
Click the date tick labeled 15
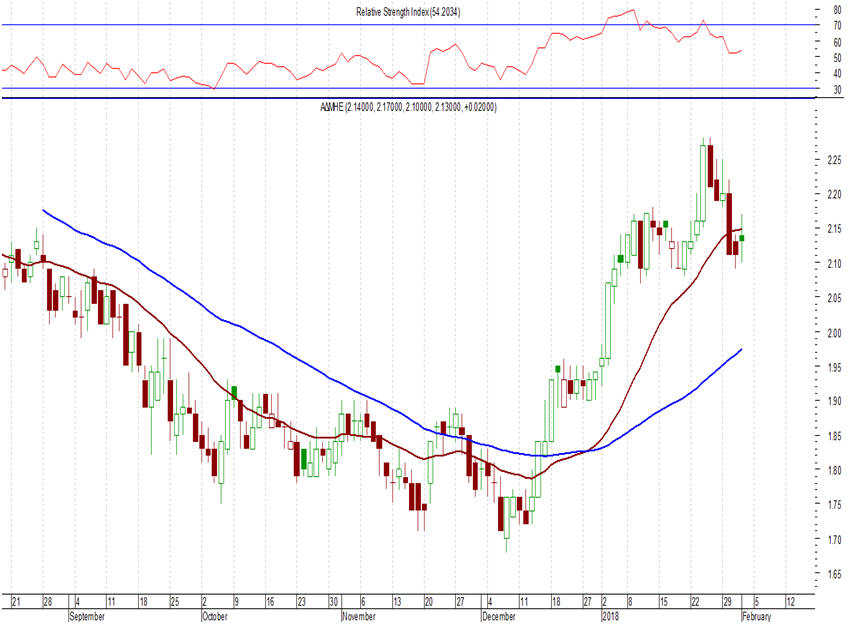pyautogui.click(x=664, y=602)
